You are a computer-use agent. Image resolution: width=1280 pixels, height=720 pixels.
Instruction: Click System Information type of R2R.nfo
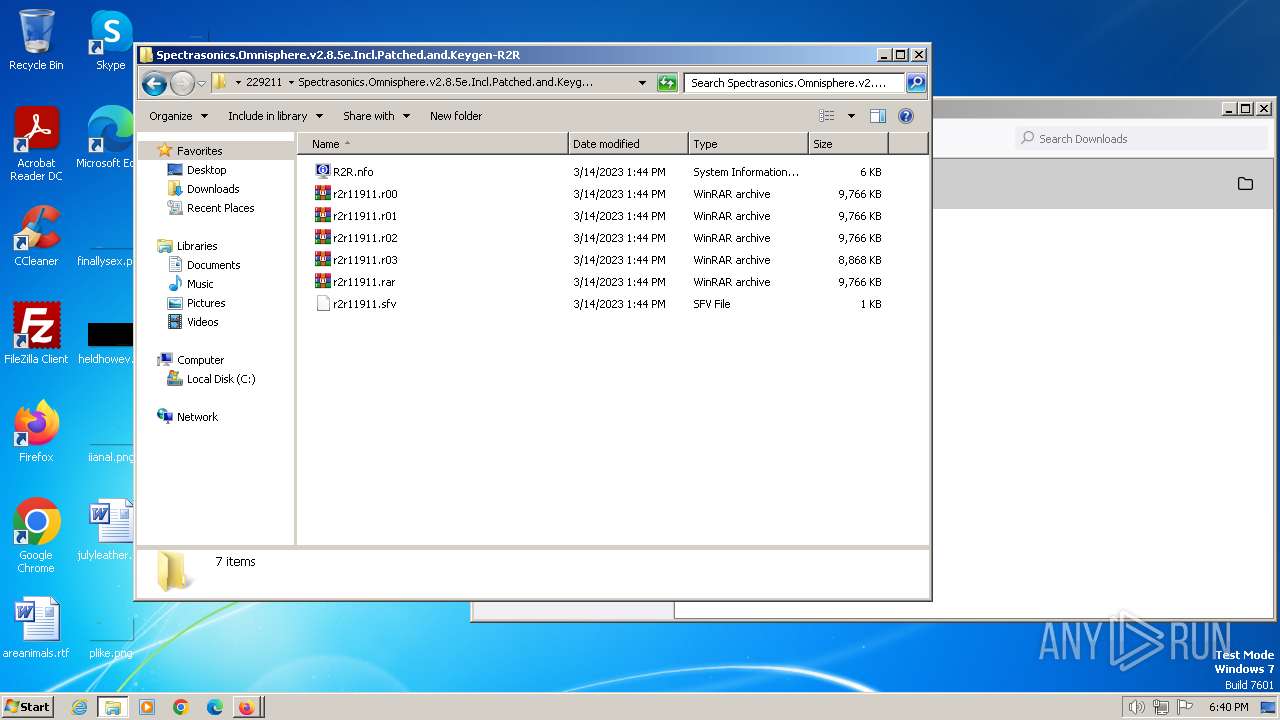click(746, 172)
